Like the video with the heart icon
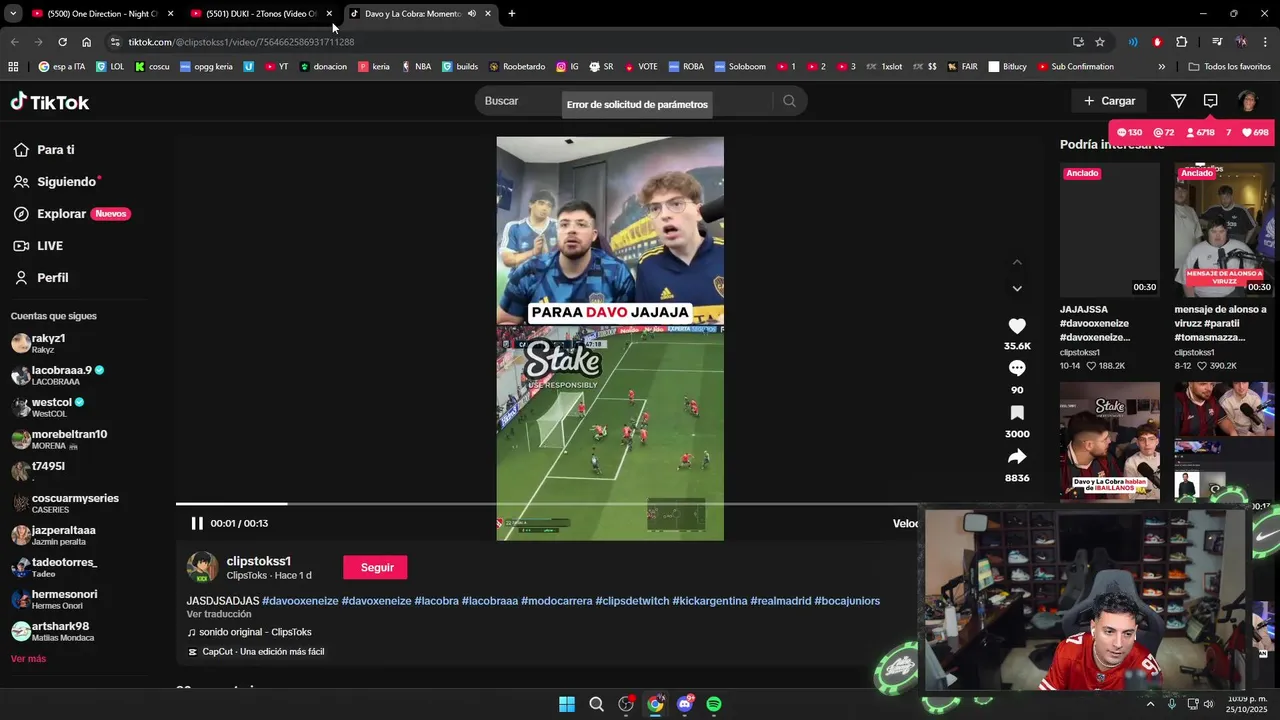Viewport: 1280px width, 720px height. [1017, 326]
